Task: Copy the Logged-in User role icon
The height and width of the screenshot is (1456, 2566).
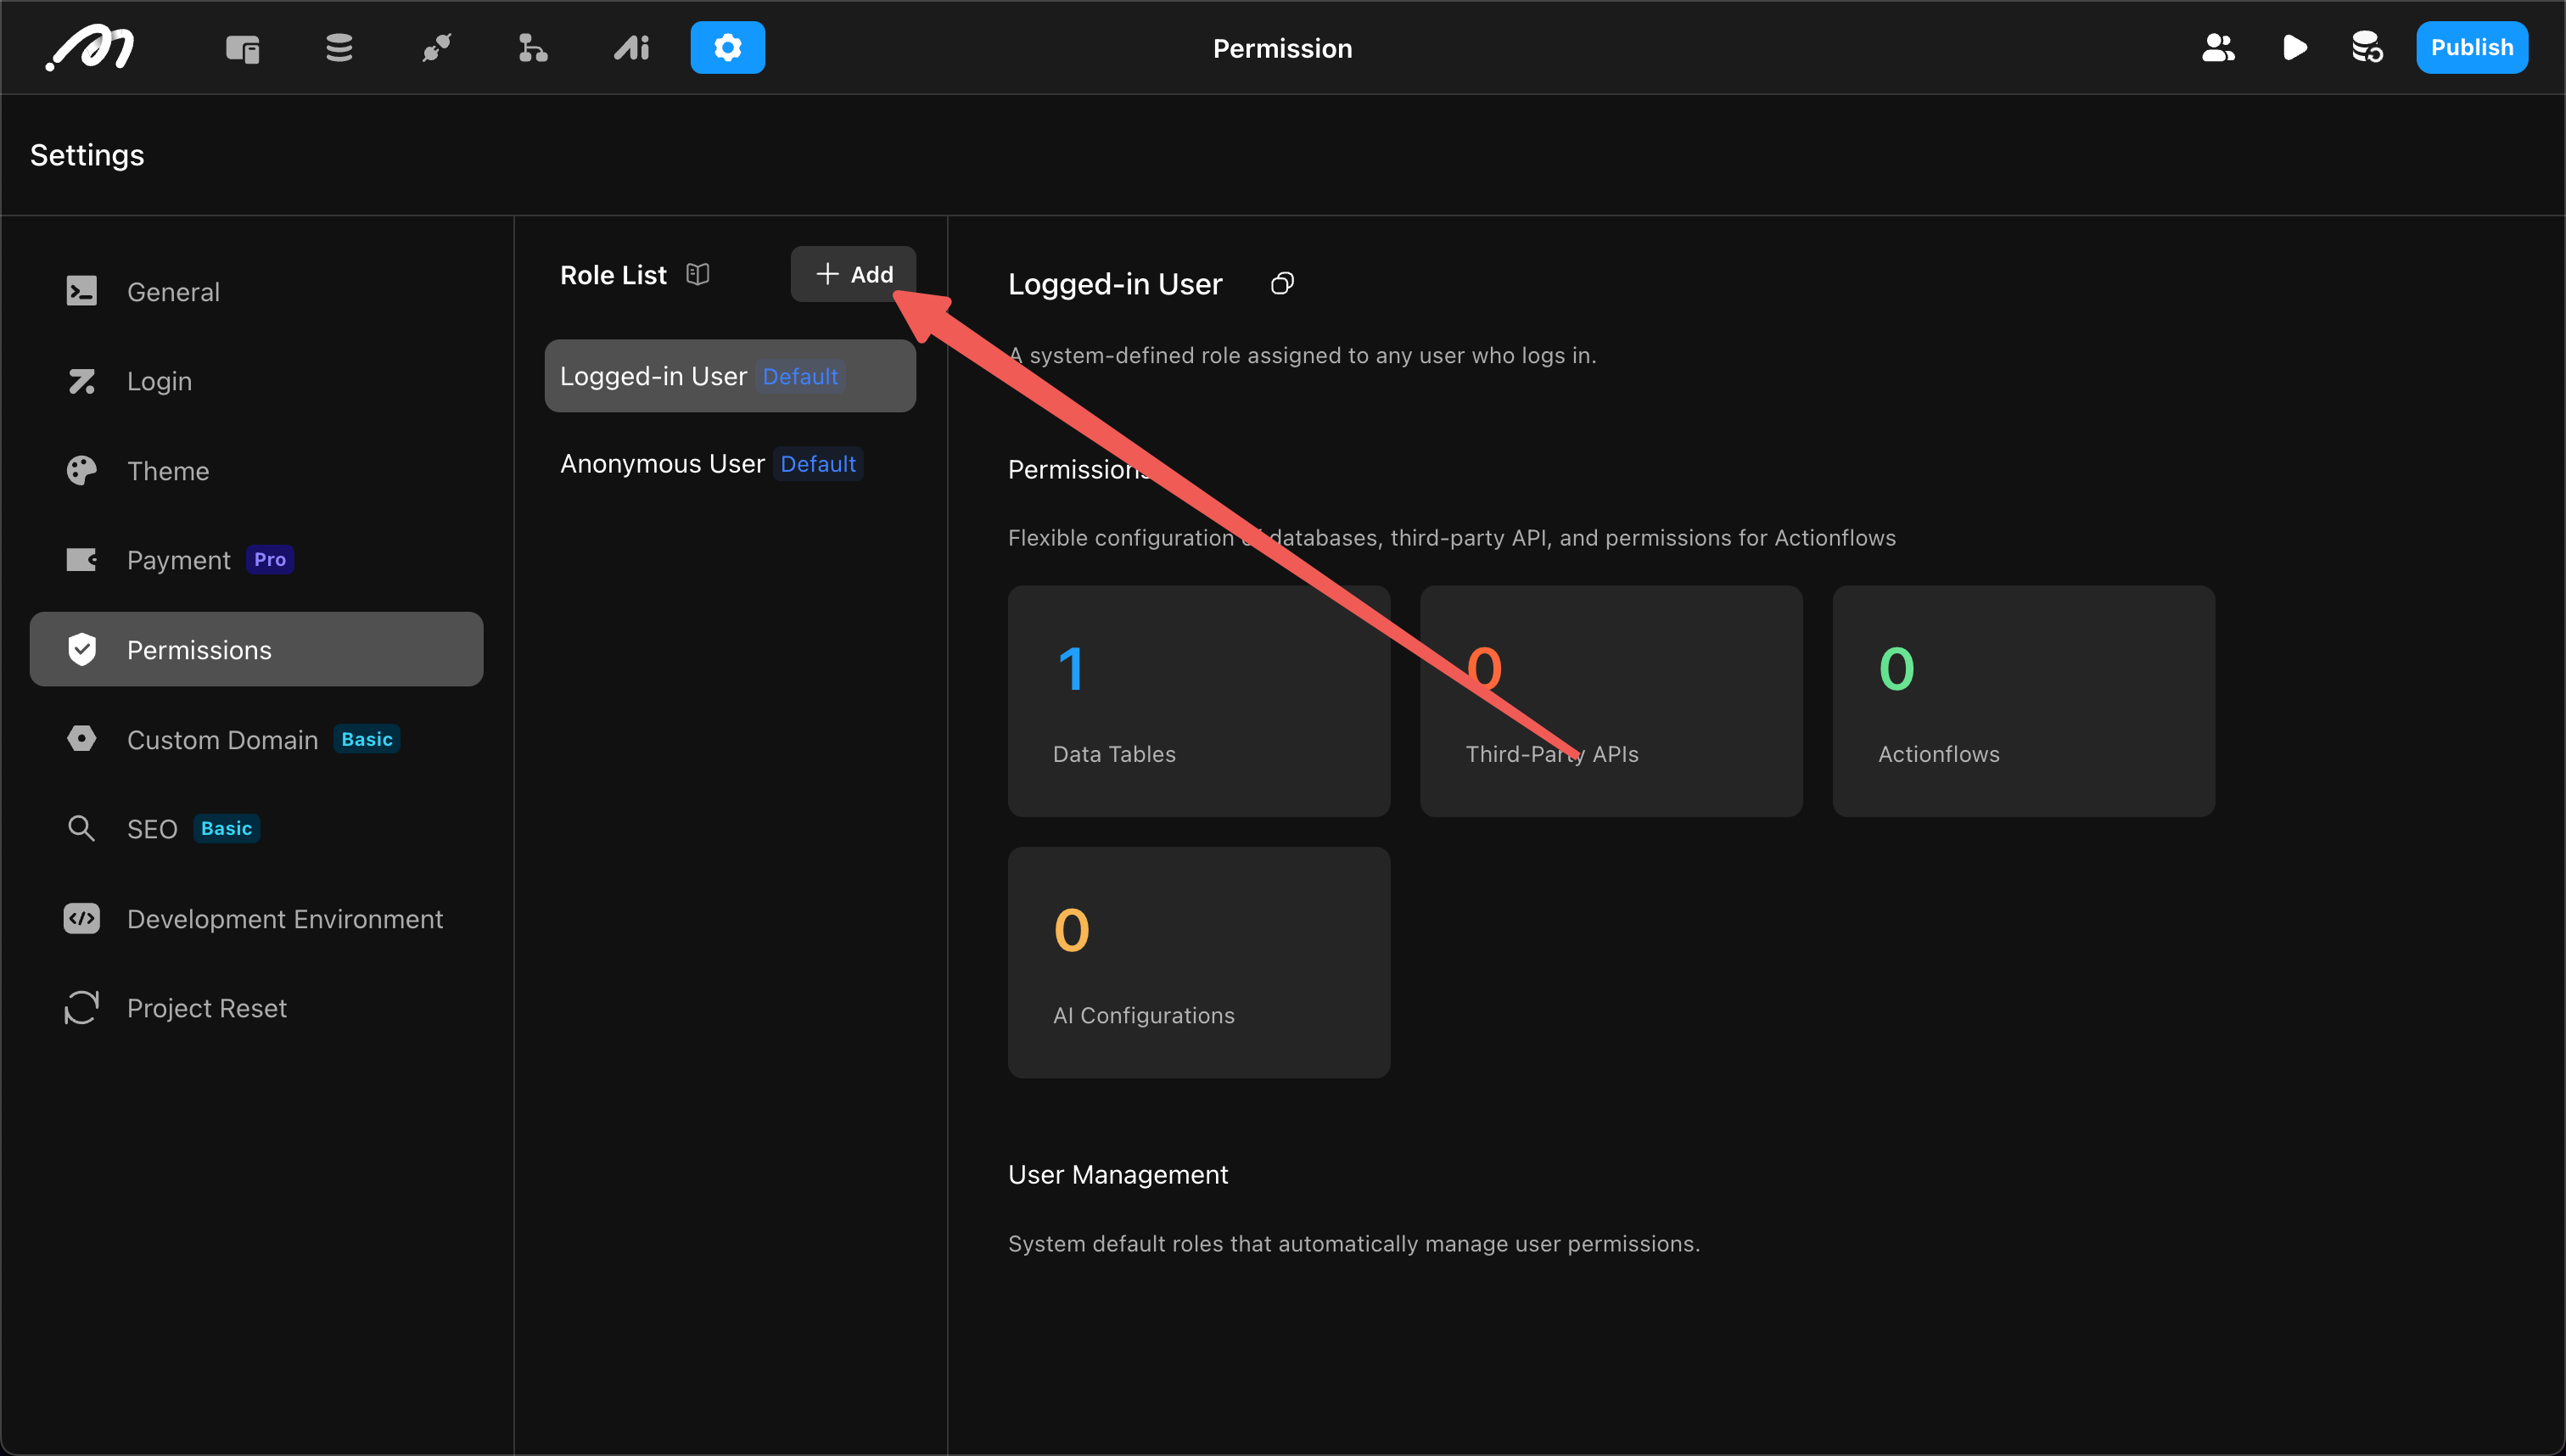Action: tap(1282, 284)
